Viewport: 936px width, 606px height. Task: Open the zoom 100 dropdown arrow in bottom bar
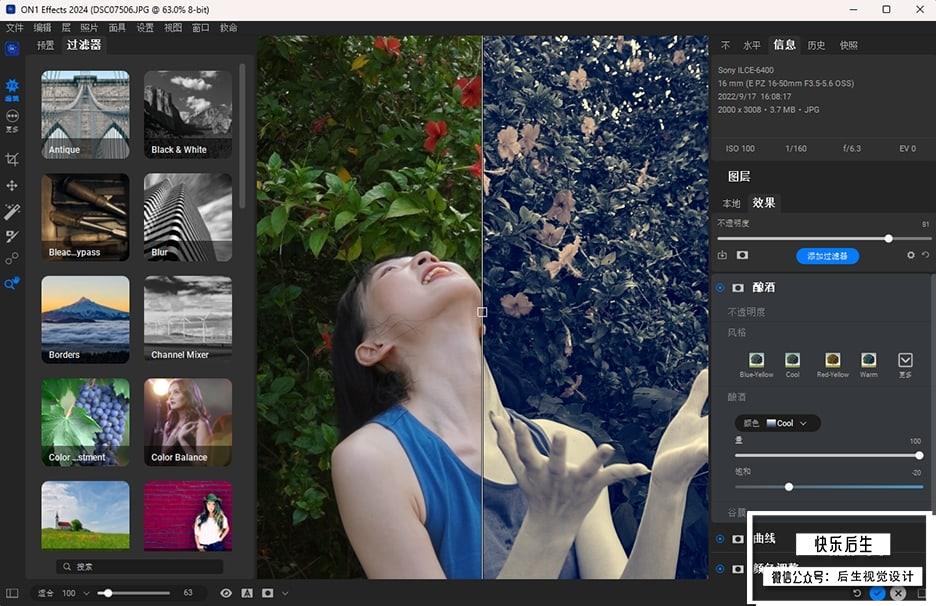(x=87, y=593)
